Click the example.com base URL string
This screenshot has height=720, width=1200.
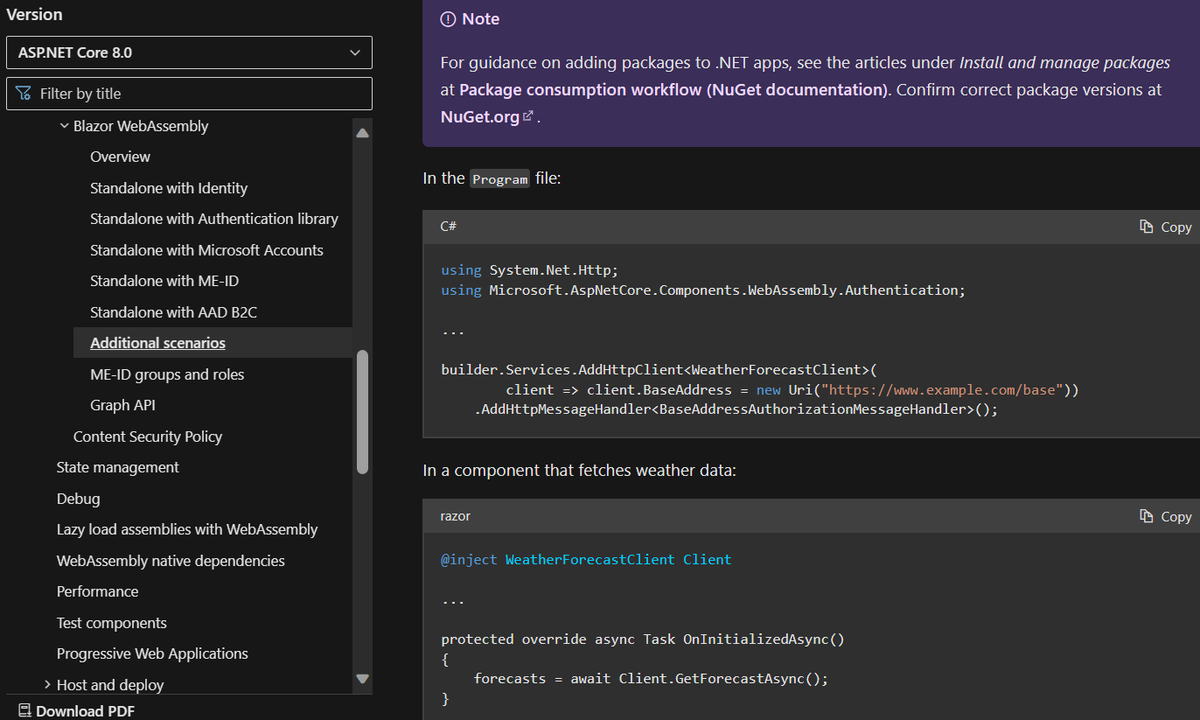click(x=943, y=389)
